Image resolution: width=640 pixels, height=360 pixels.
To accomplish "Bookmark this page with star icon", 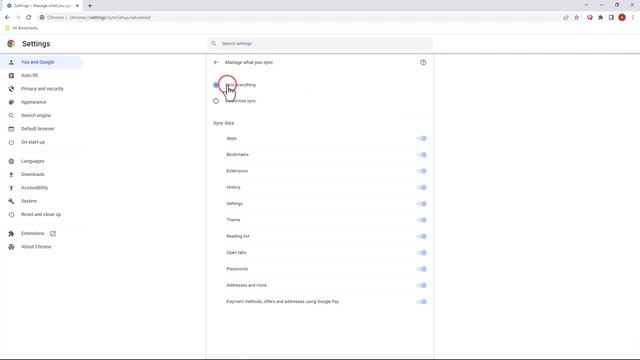I will point(577,18).
